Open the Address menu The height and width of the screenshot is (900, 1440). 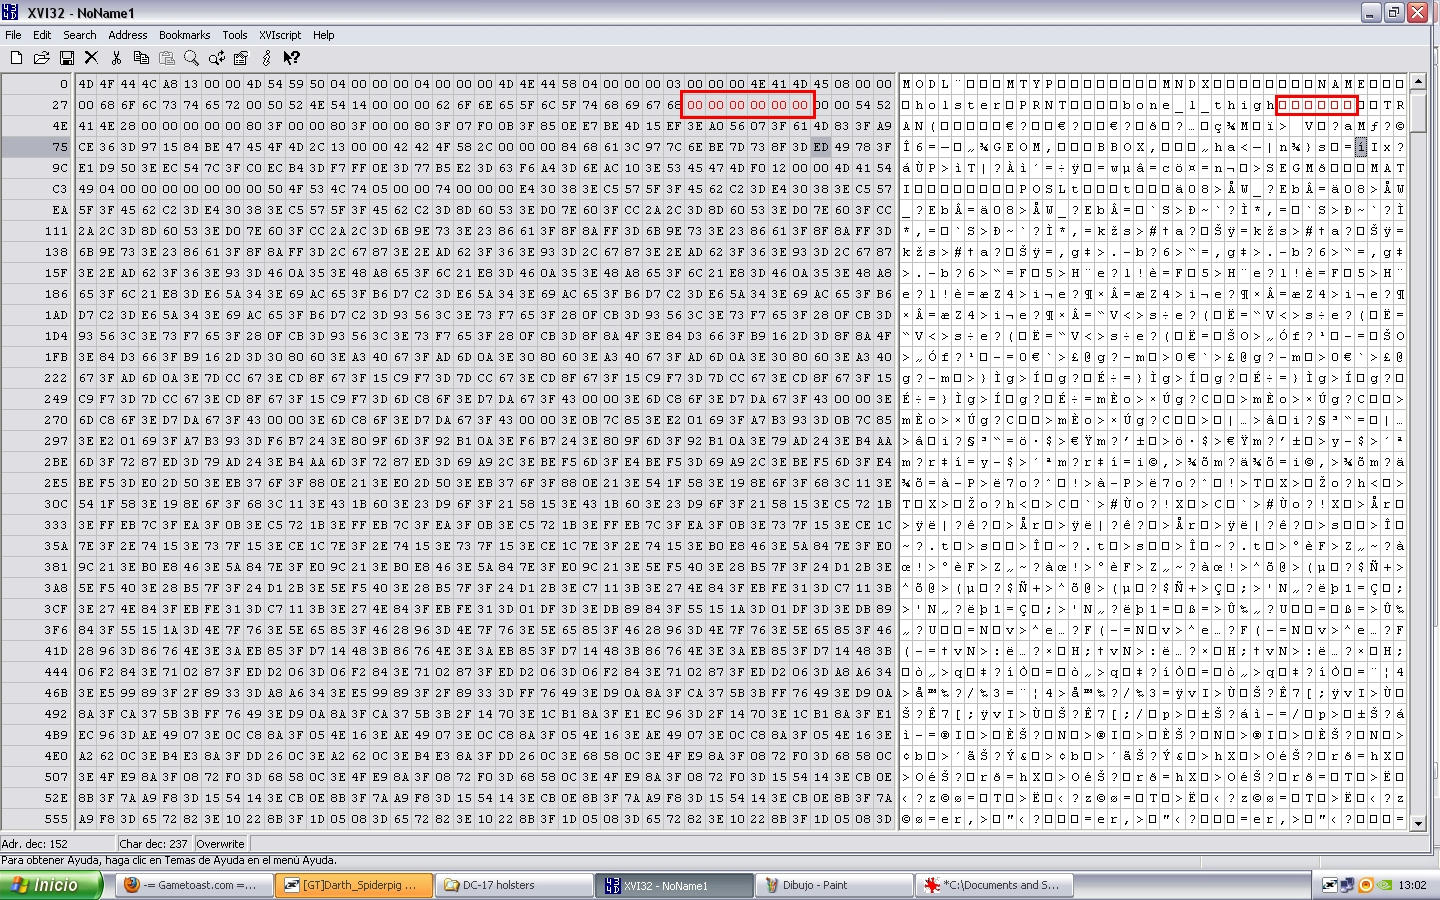pos(128,35)
